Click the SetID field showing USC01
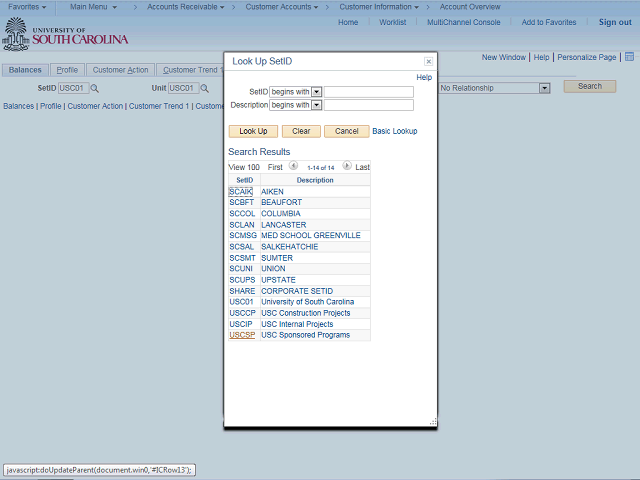Screen dimensions: 640x480 pos(73,88)
